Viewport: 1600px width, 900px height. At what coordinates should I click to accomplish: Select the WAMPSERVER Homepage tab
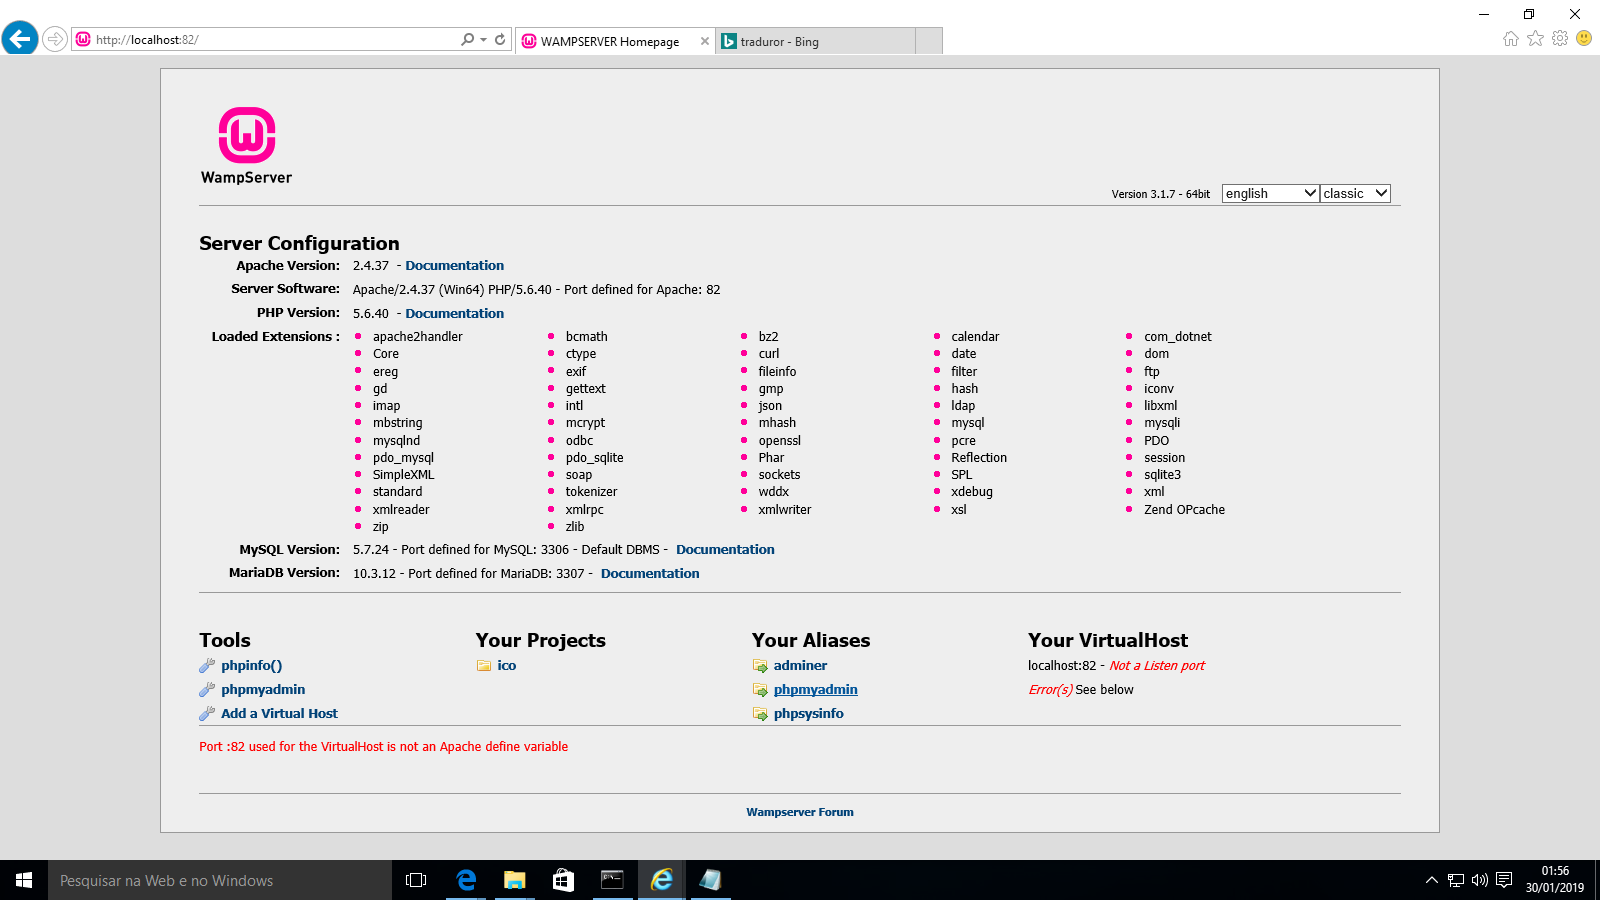pos(610,42)
